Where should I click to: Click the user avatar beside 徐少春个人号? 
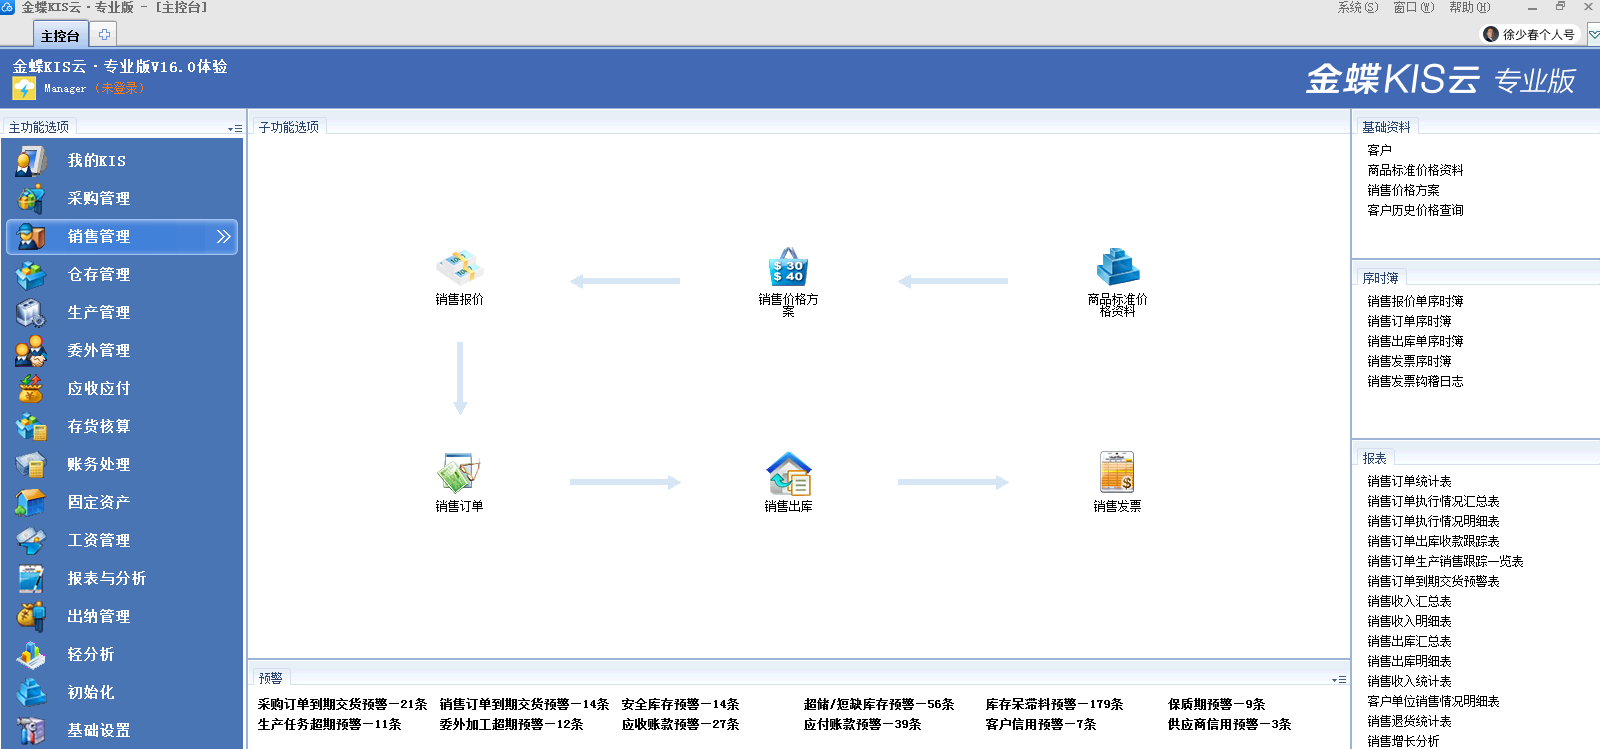pyautogui.click(x=1491, y=34)
